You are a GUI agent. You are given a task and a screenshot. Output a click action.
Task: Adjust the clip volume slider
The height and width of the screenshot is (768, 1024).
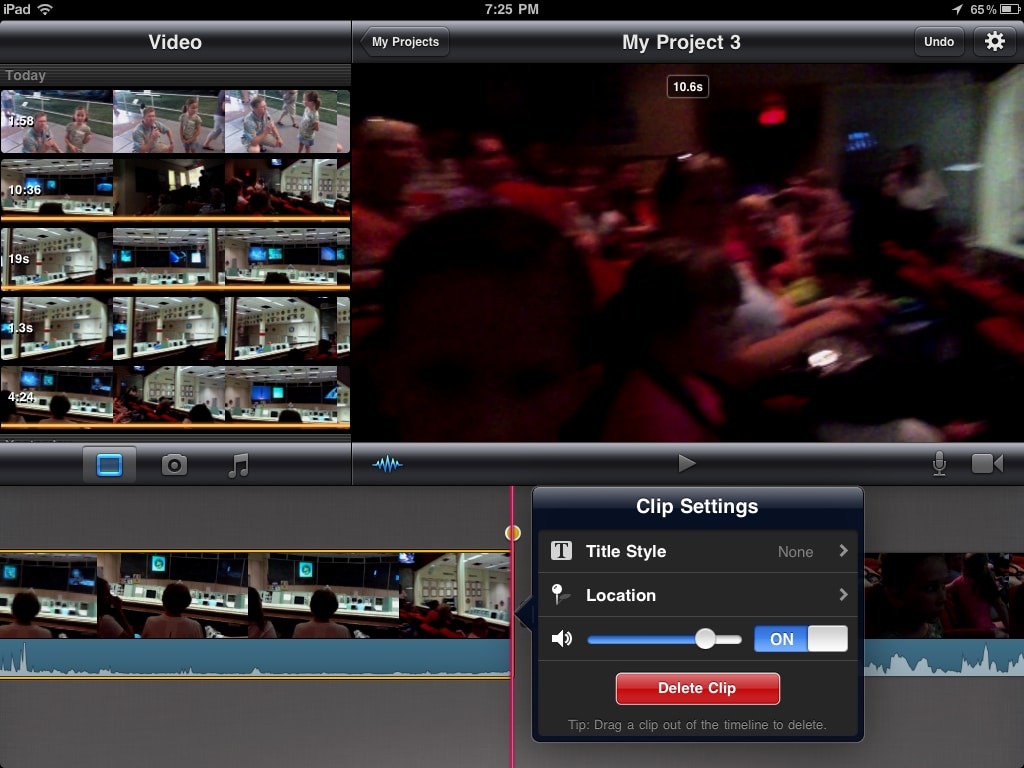coord(707,639)
